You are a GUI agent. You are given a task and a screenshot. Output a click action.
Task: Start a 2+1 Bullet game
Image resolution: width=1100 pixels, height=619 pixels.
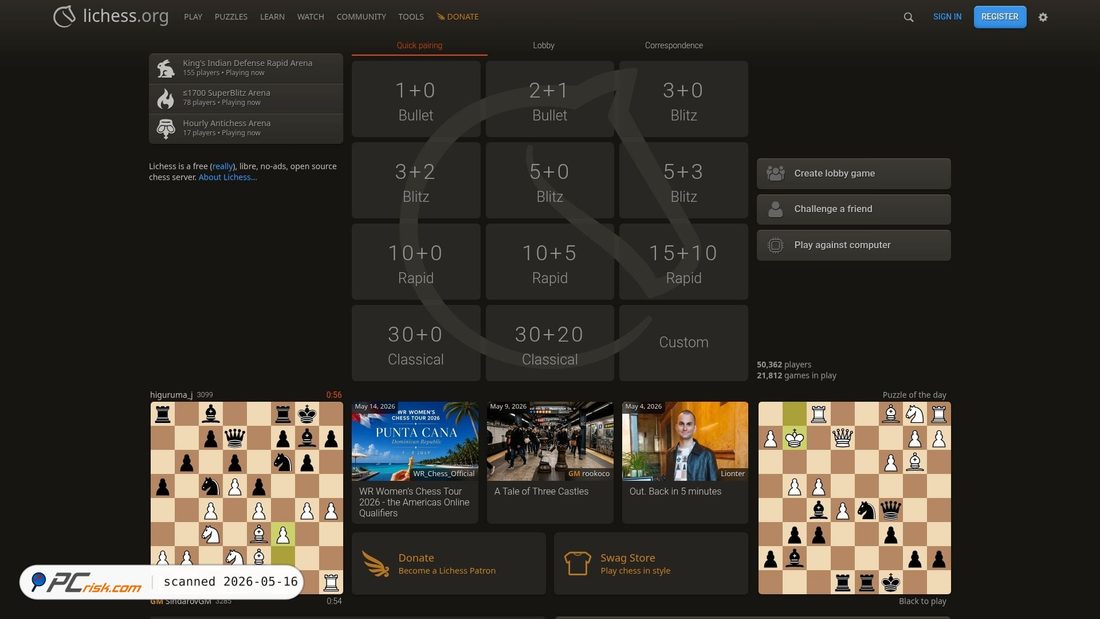[x=550, y=100]
